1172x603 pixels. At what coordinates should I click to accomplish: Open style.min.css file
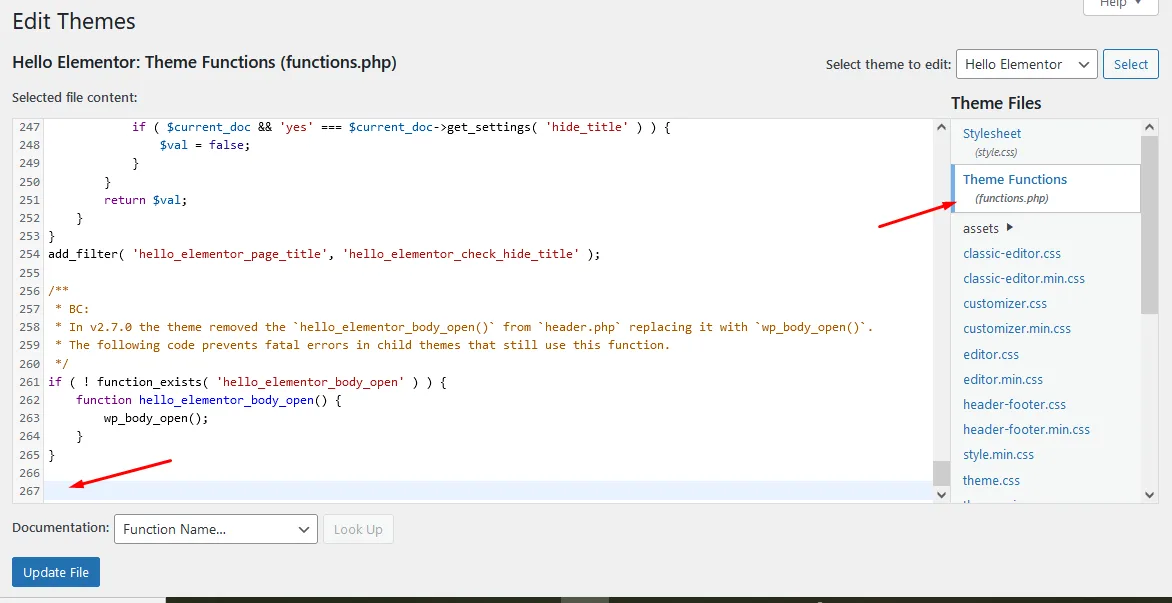pos(998,454)
